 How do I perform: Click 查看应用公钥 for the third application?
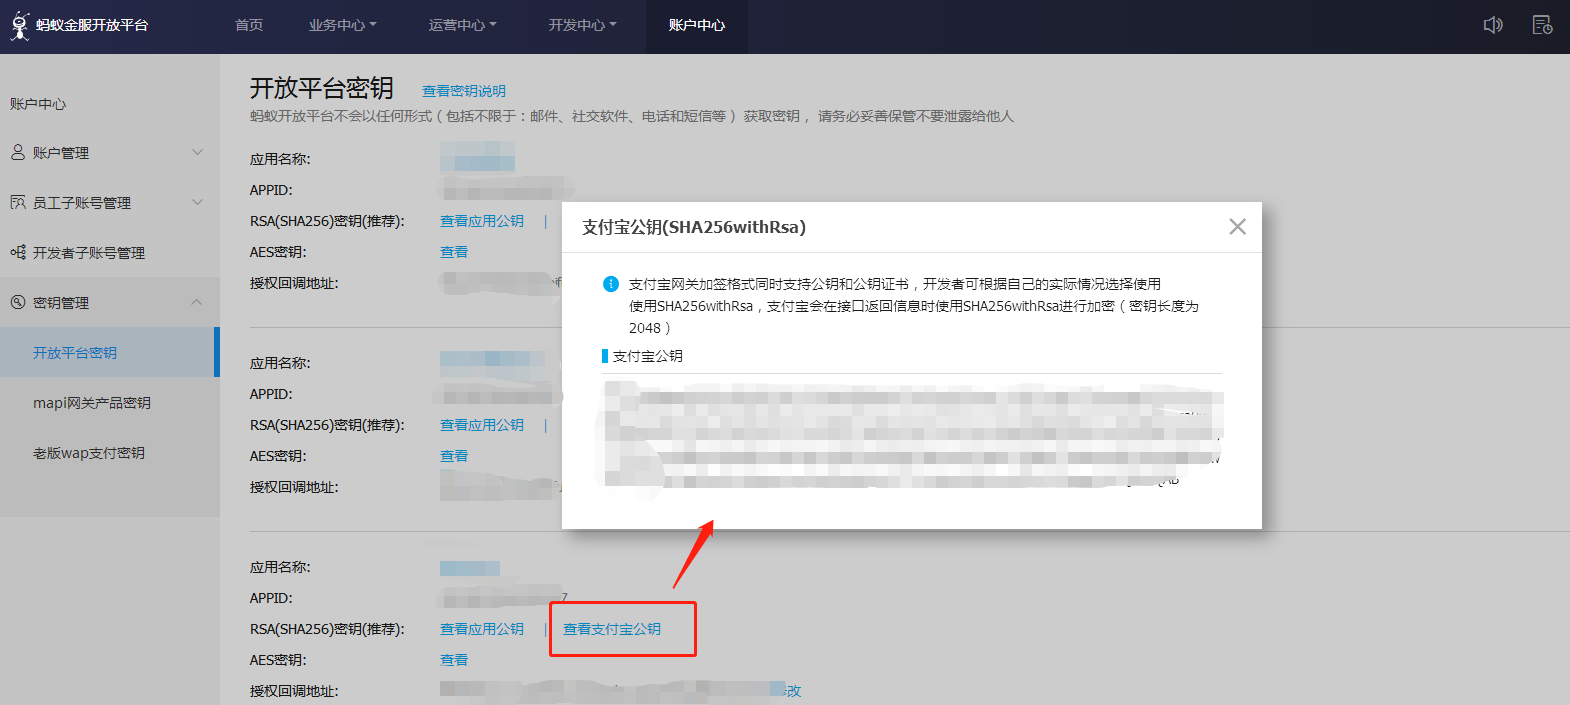click(482, 629)
